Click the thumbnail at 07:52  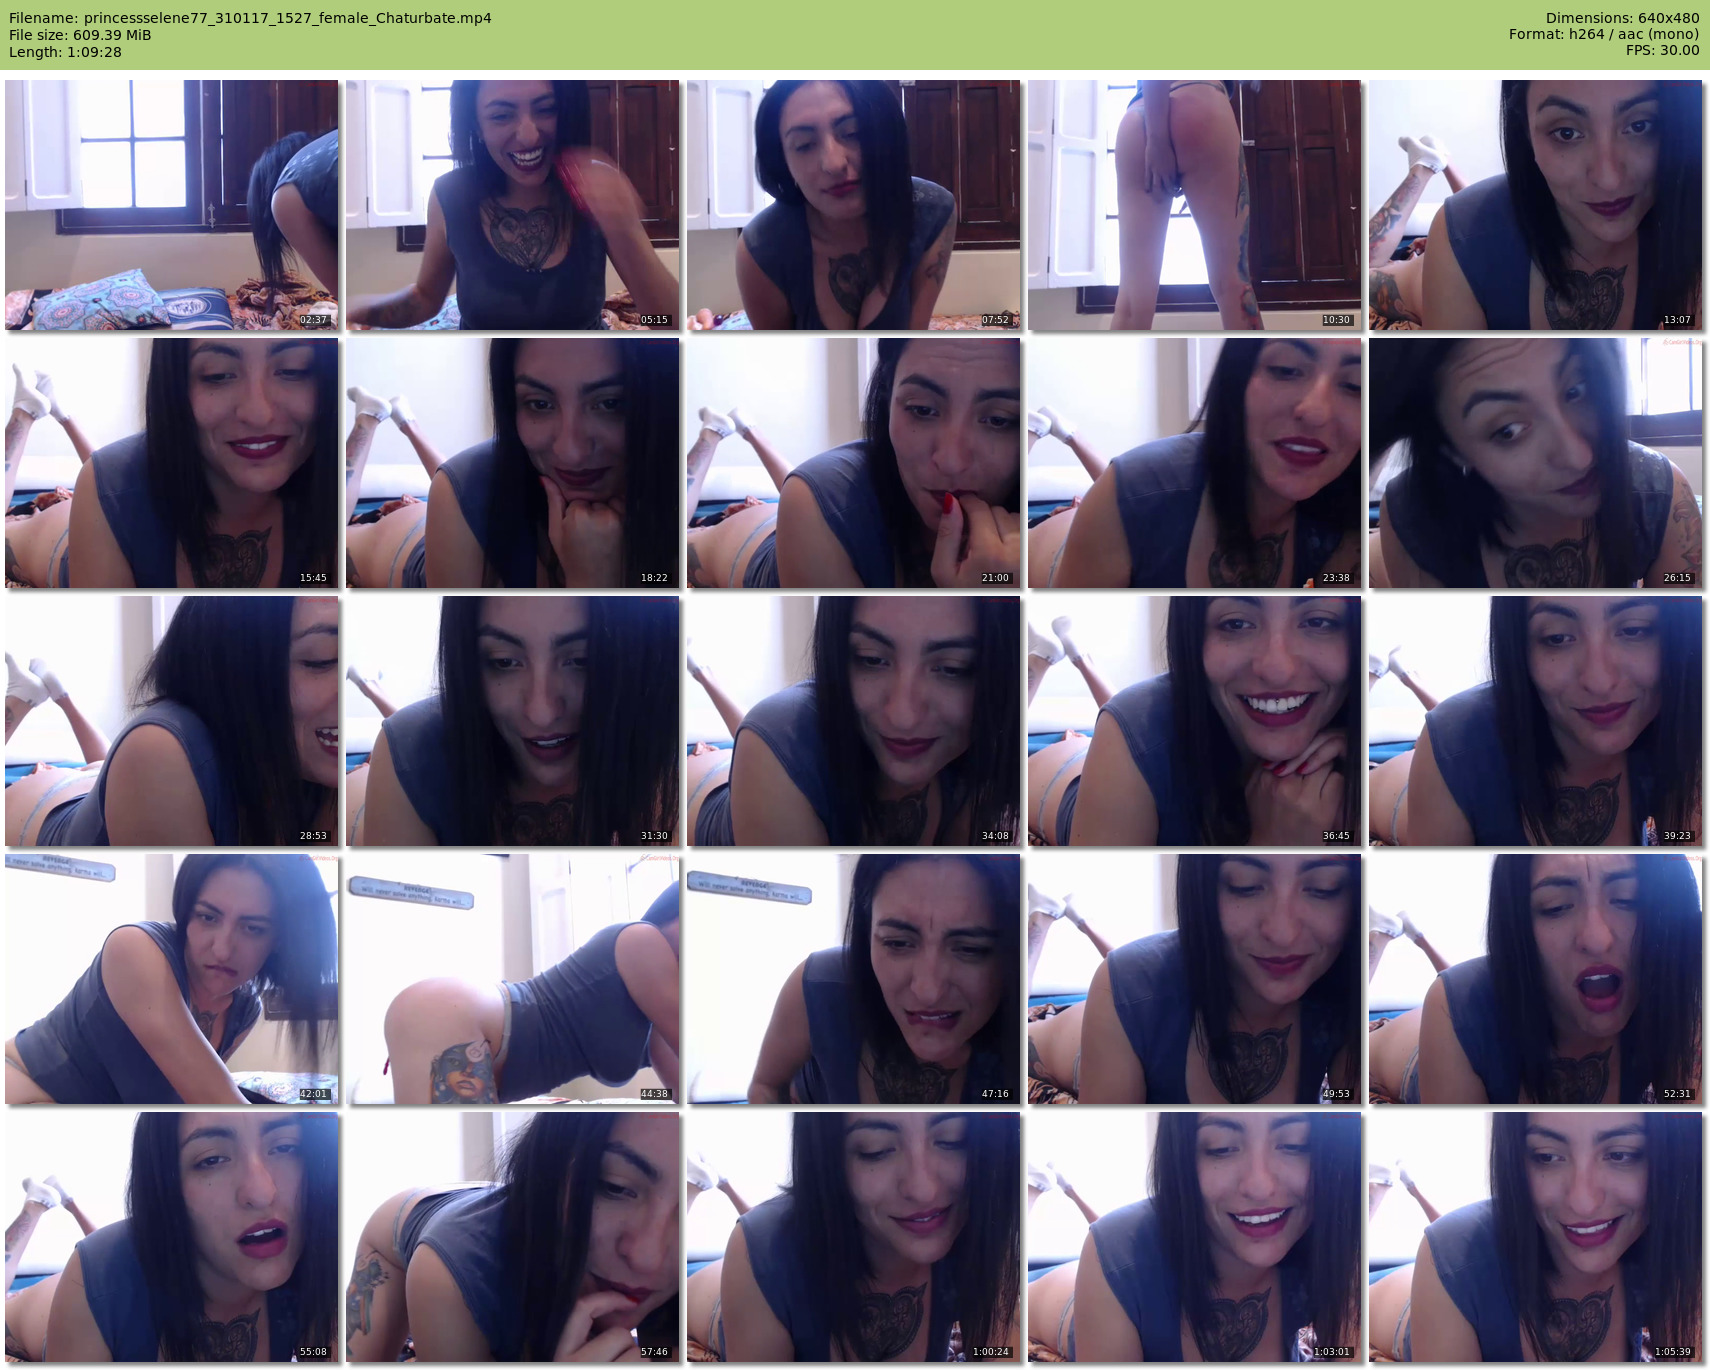tap(853, 205)
